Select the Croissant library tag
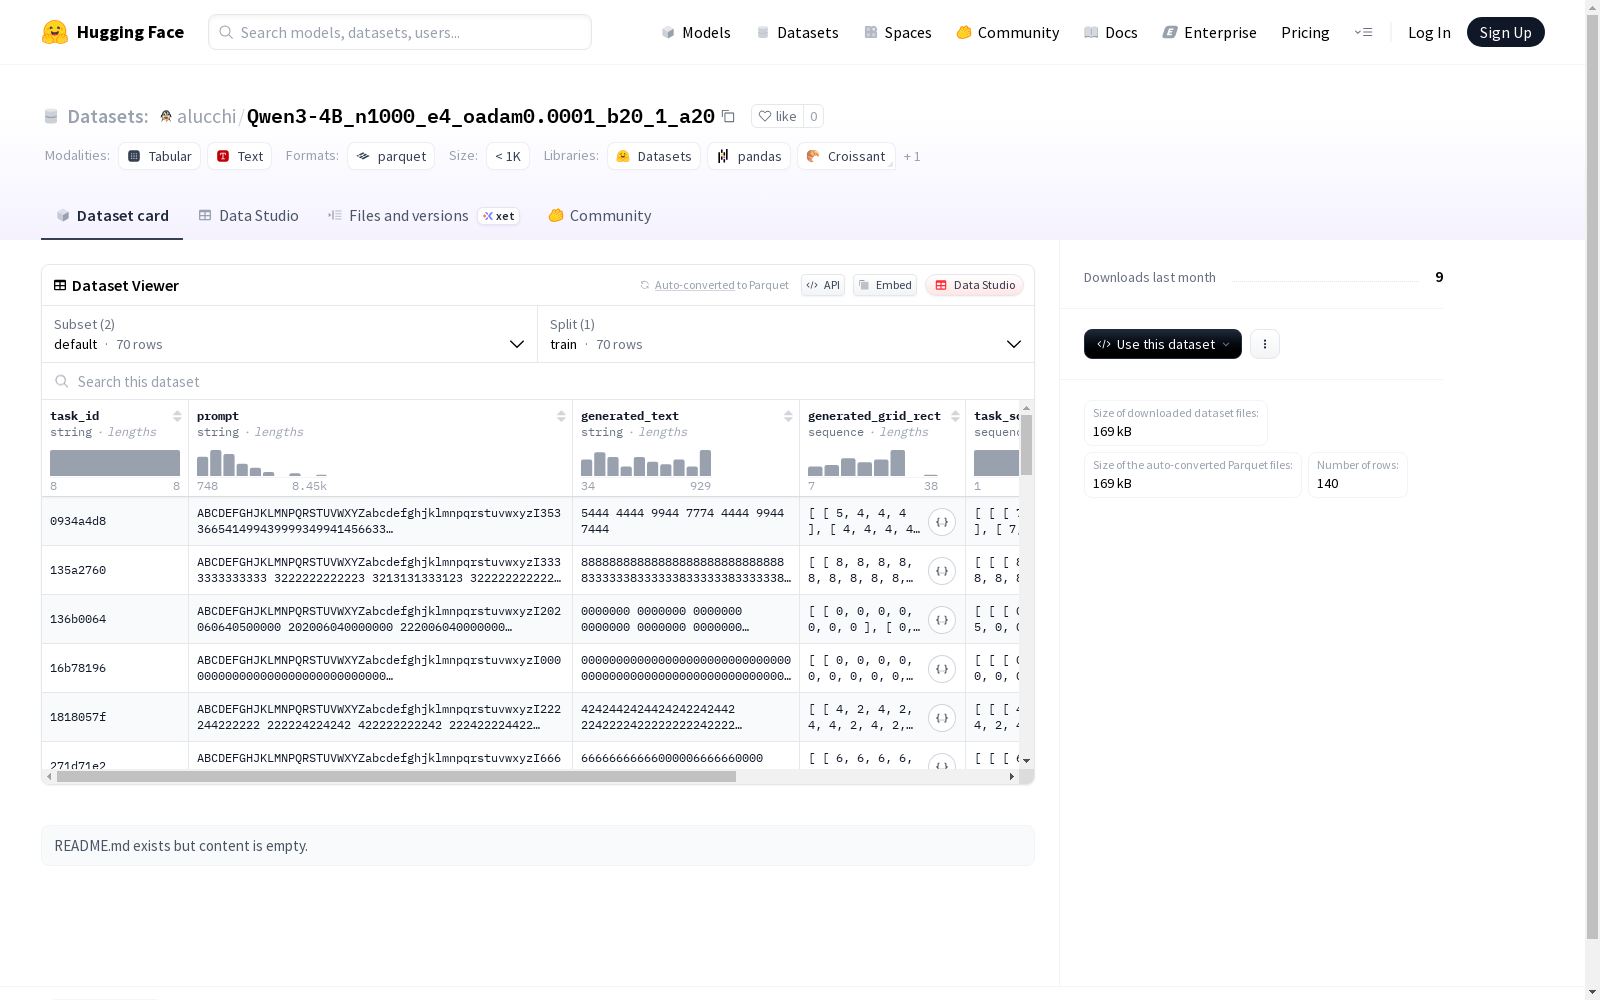The height and width of the screenshot is (1000, 1600). (x=846, y=156)
